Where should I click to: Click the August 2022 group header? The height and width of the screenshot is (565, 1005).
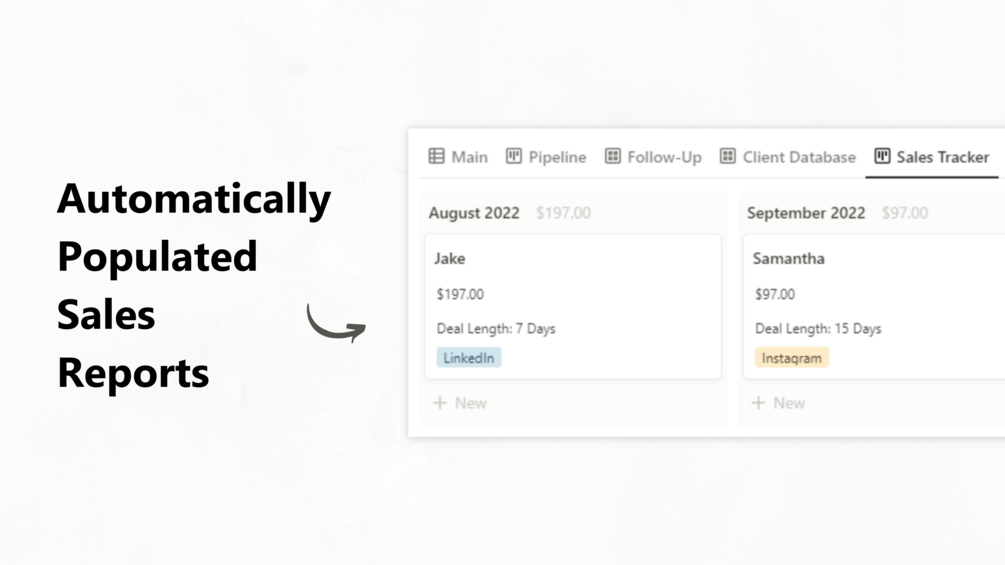474,213
